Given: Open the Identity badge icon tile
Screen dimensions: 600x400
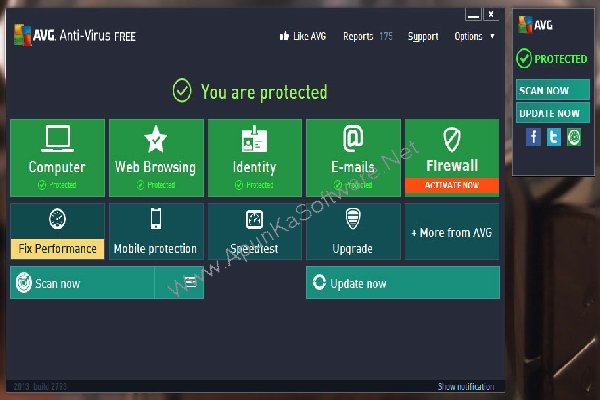Looking at the screenshot, I should point(254,139).
